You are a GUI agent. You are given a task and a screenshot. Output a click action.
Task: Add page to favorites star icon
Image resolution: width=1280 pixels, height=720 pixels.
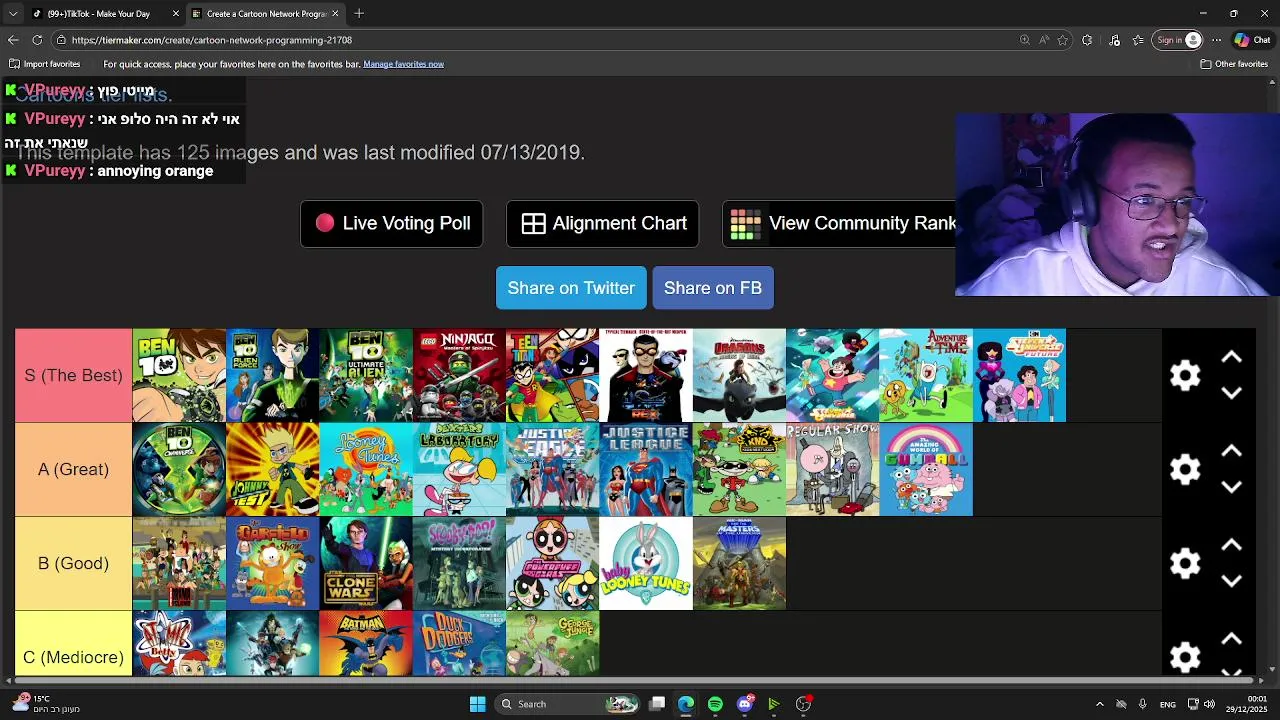coord(1063,40)
